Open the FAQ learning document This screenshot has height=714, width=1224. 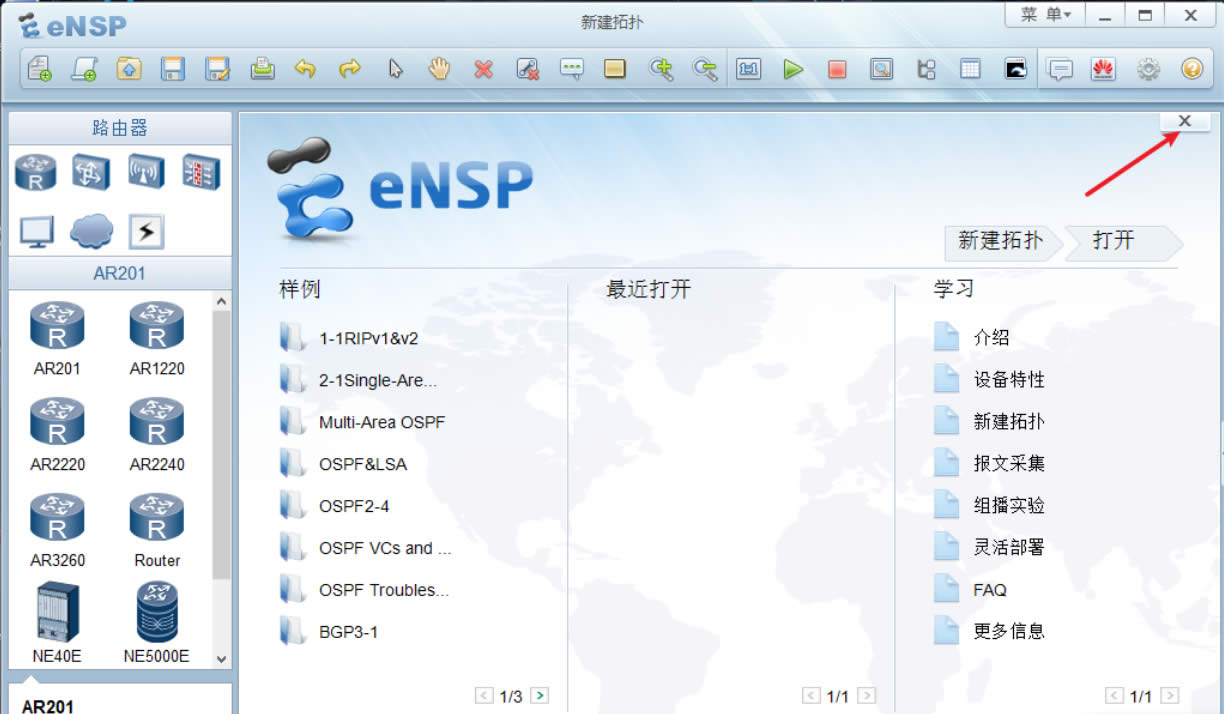click(x=989, y=590)
